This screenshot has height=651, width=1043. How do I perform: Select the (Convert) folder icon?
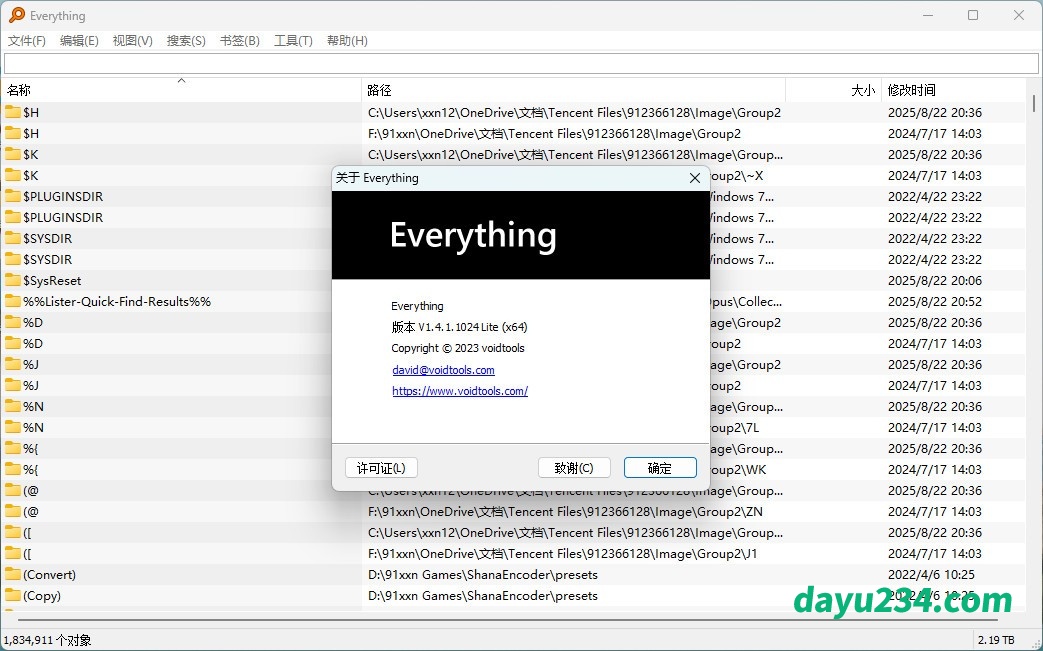[x=13, y=574]
